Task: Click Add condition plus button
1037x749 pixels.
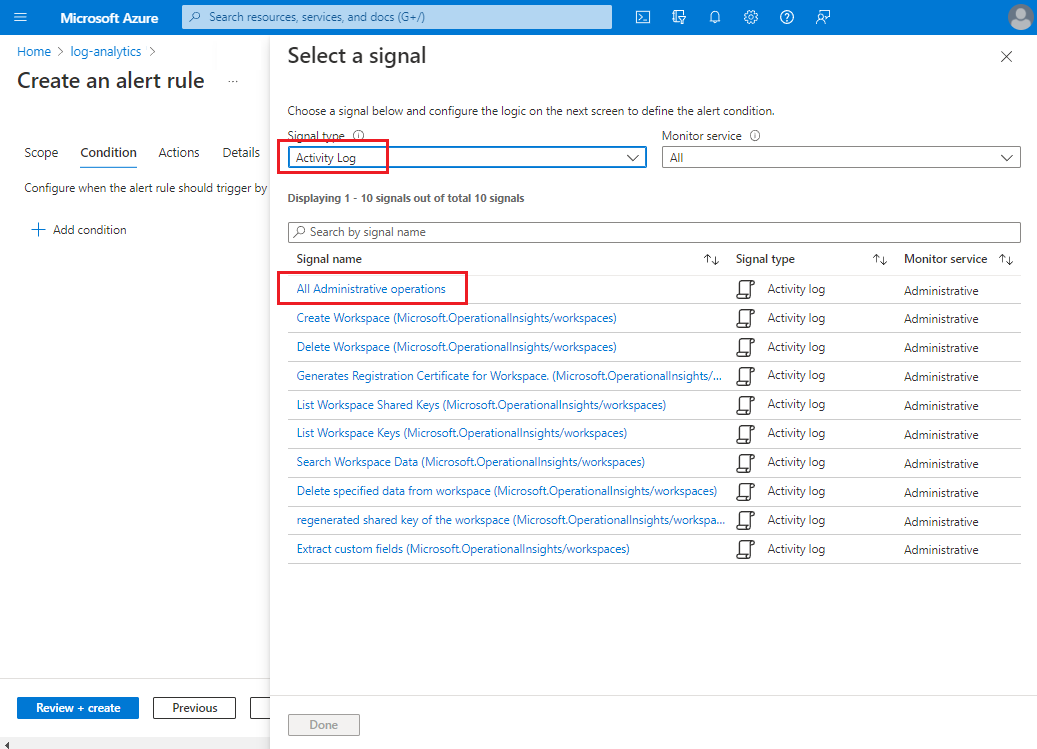Action: (x=79, y=230)
